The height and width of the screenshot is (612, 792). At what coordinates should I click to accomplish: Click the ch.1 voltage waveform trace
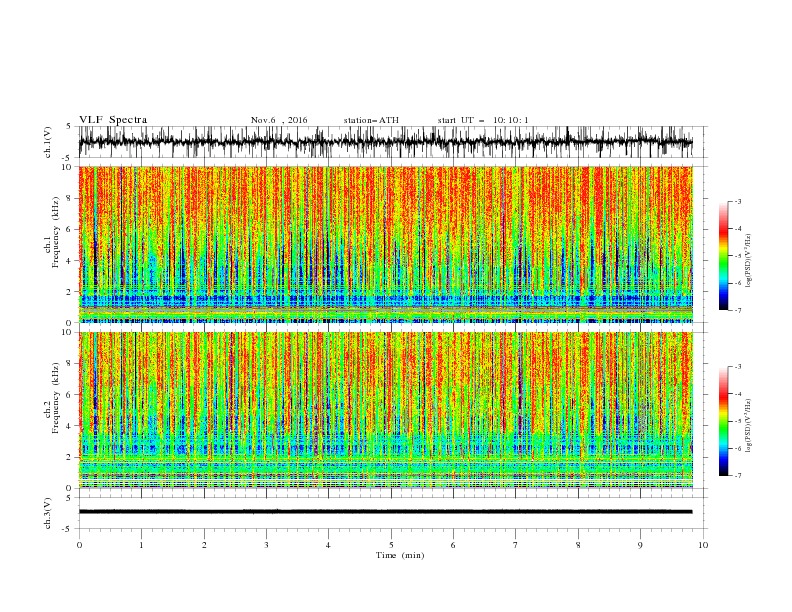386,142
